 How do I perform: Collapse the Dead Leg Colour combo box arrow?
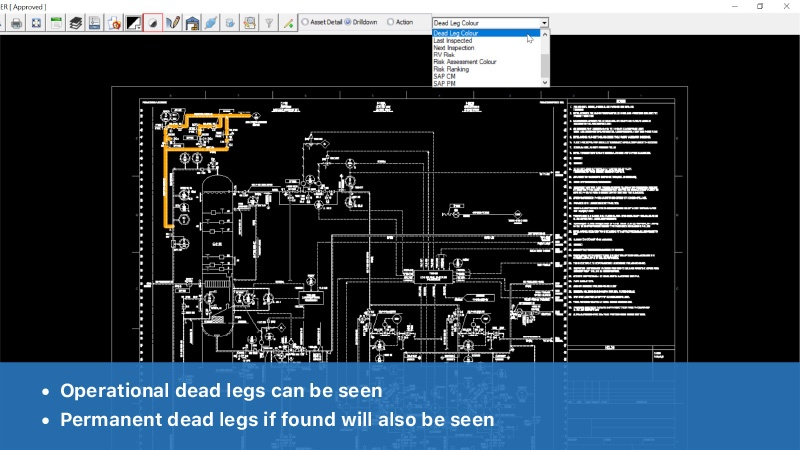coord(544,22)
